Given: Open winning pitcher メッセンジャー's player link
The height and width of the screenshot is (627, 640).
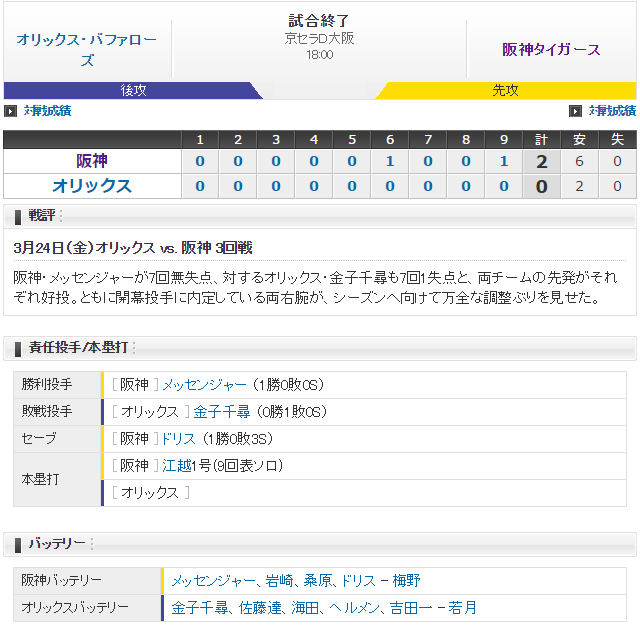Looking at the screenshot, I should pos(204,385).
